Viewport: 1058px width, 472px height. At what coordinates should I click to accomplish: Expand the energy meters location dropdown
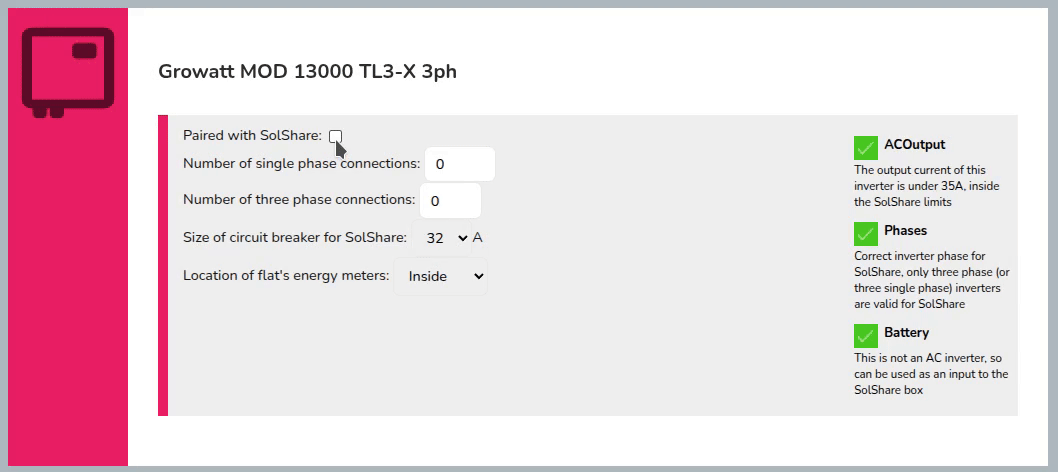(x=441, y=276)
